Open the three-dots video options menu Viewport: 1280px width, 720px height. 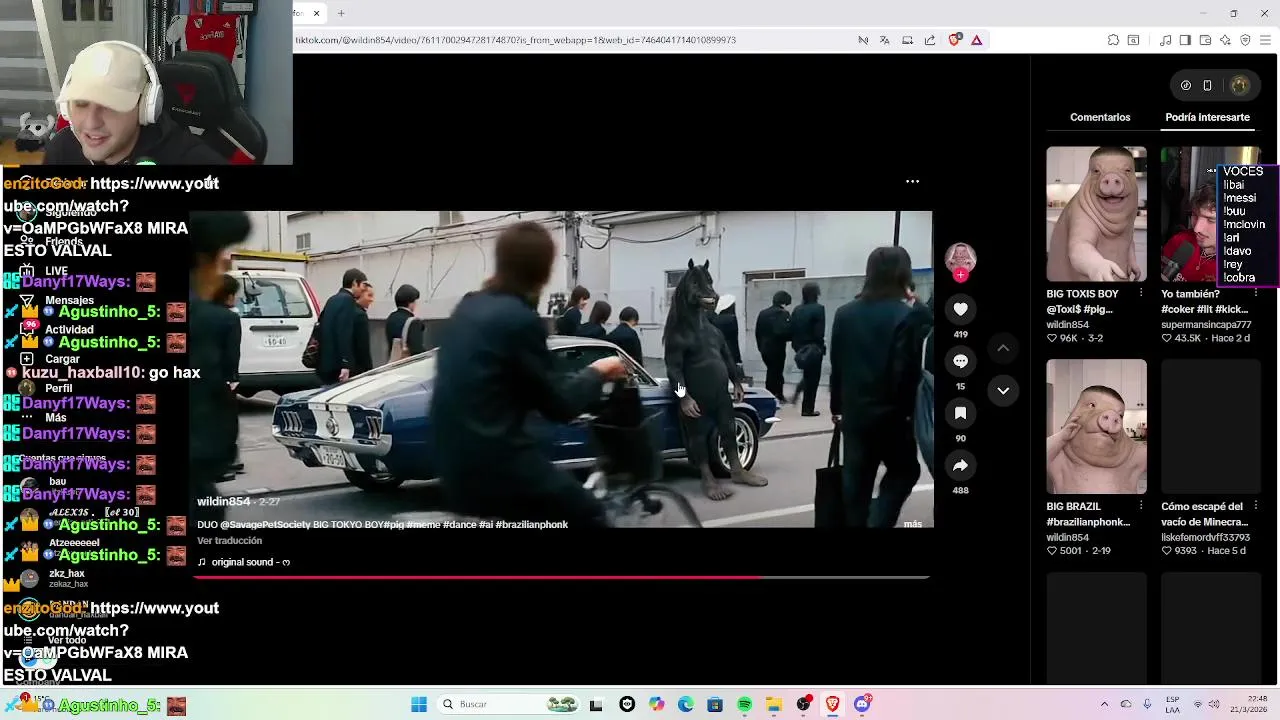(x=912, y=182)
